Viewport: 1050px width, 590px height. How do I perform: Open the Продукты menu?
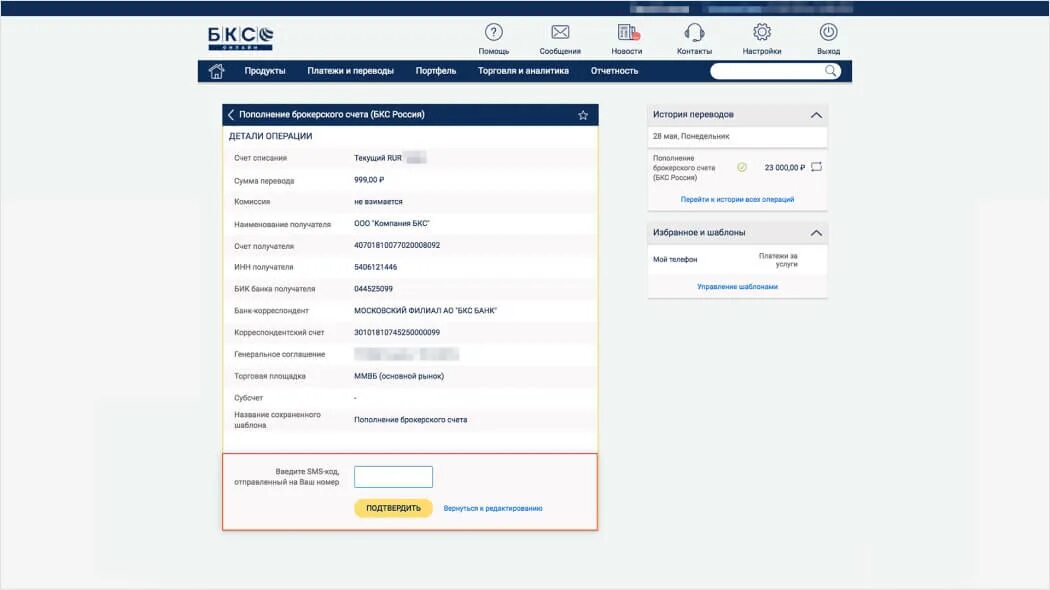265,71
